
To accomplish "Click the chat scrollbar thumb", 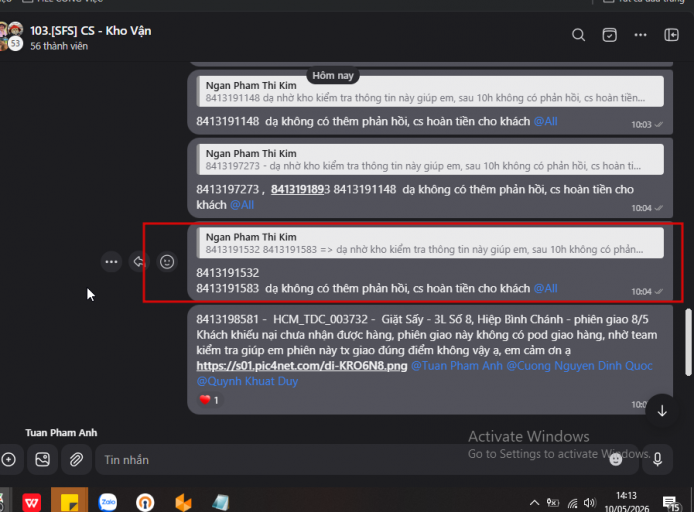I will (688, 343).
